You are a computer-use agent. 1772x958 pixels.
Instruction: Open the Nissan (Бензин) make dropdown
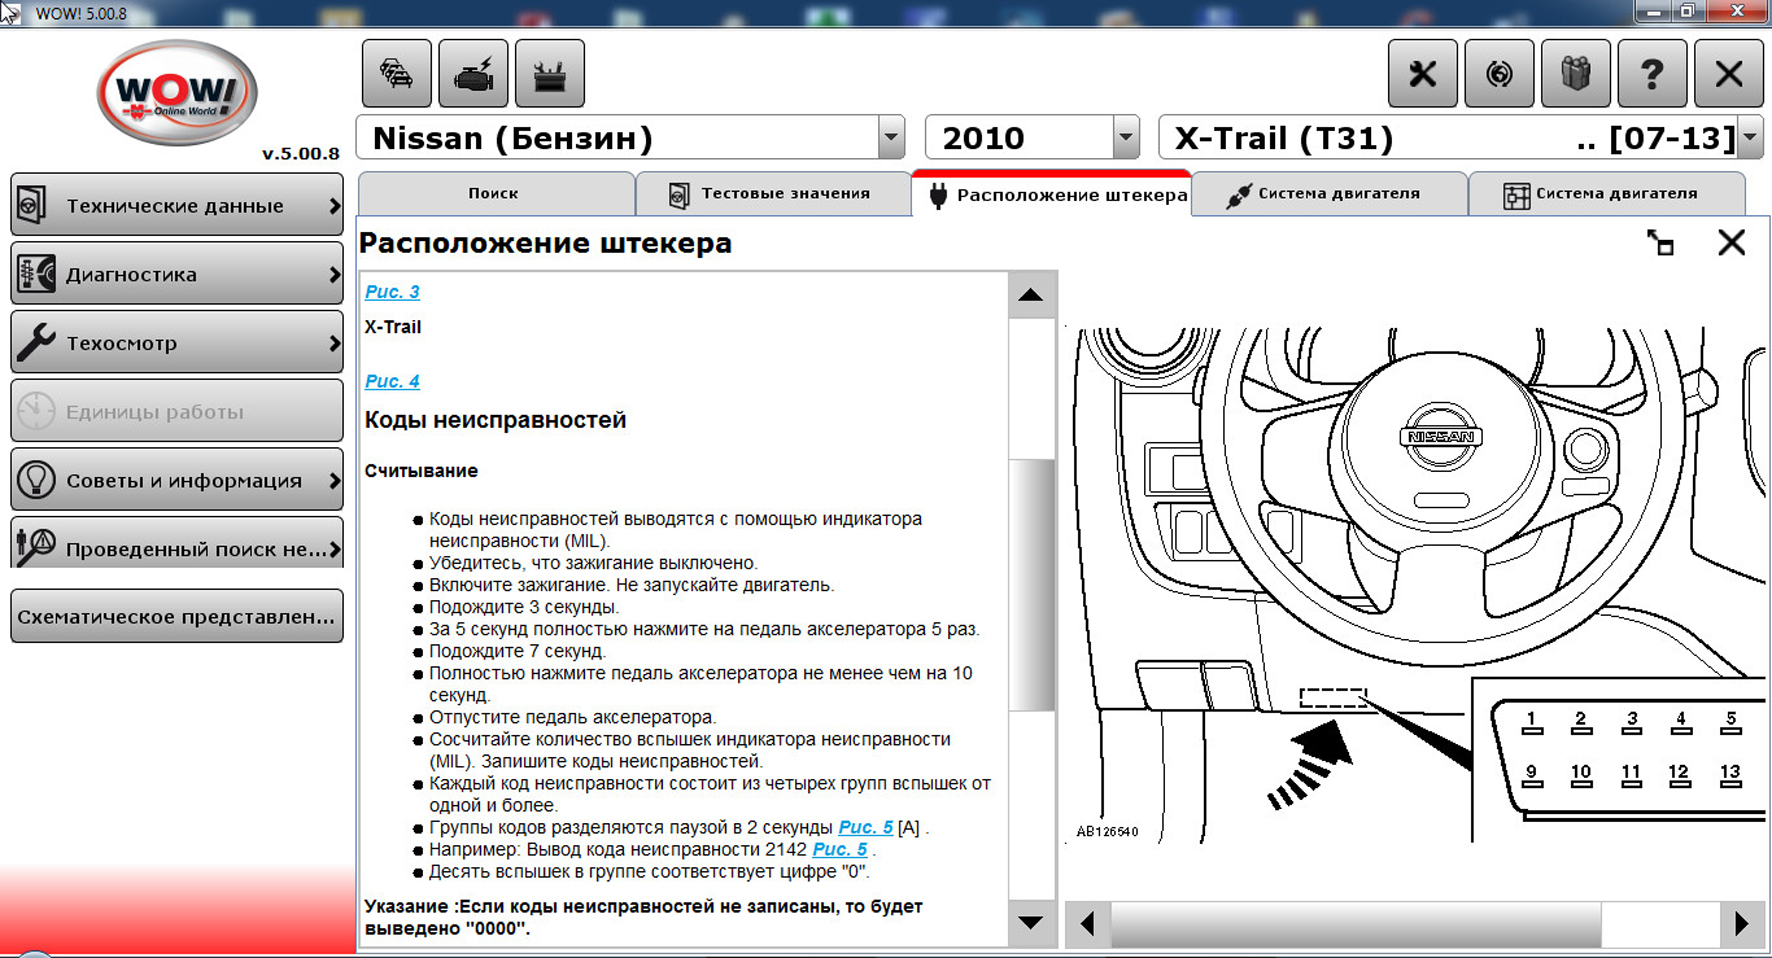click(x=890, y=138)
